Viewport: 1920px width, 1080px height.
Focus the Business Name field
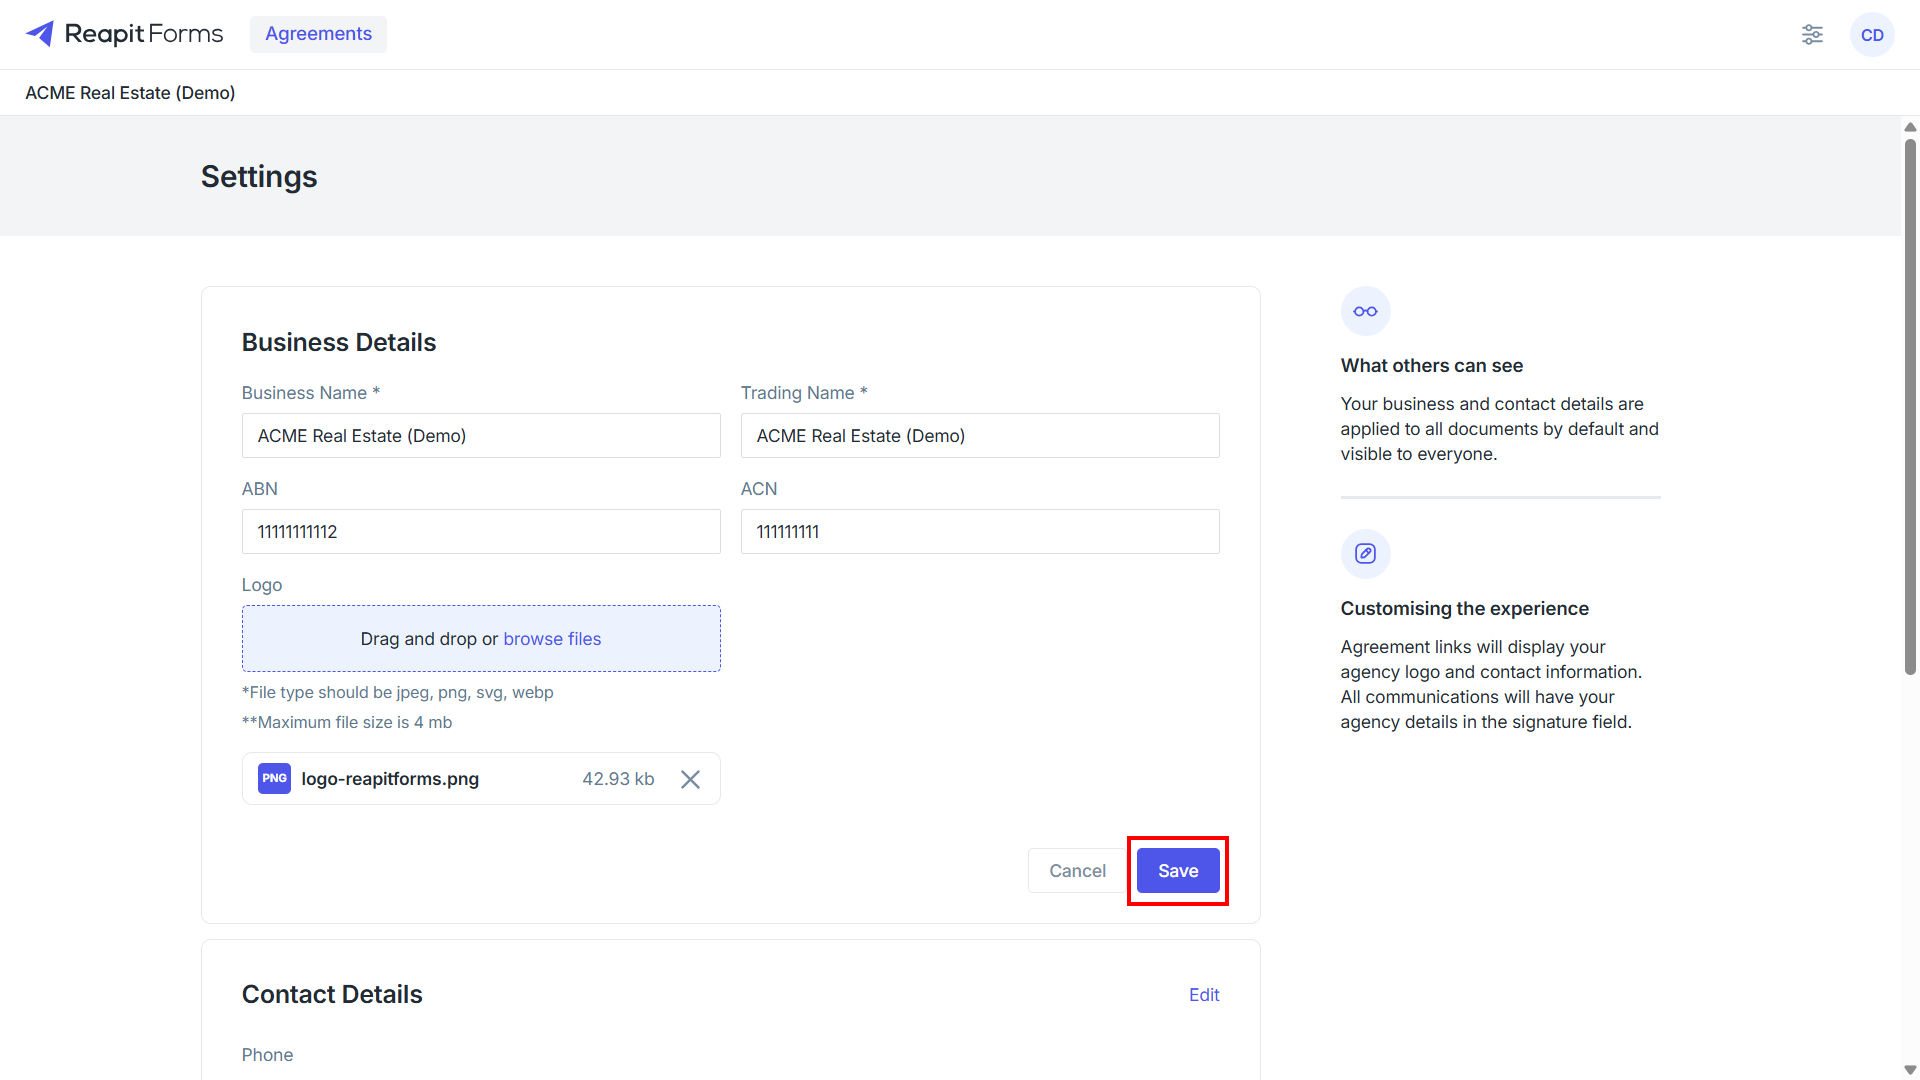click(x=481, y=436)
